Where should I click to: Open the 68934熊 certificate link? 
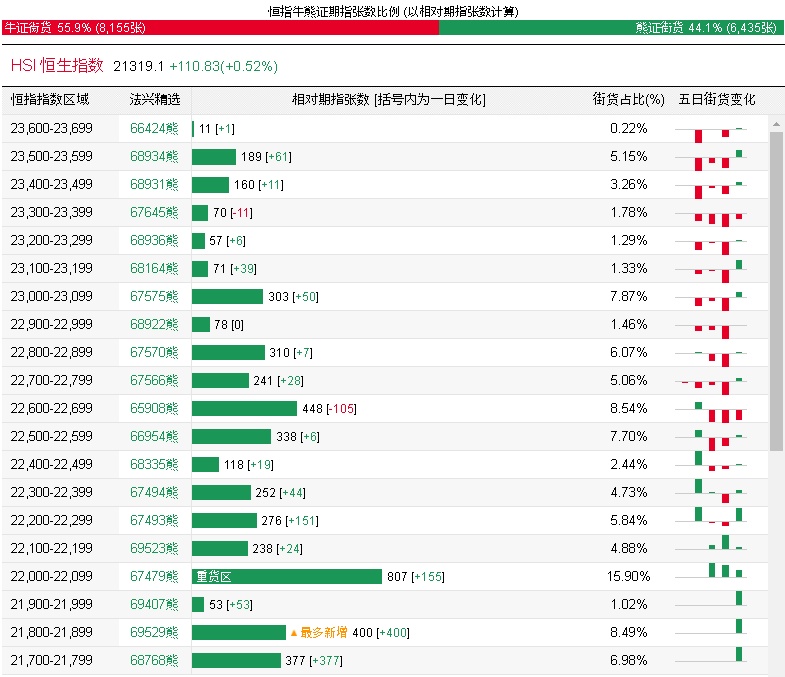(x=154, y=157)
